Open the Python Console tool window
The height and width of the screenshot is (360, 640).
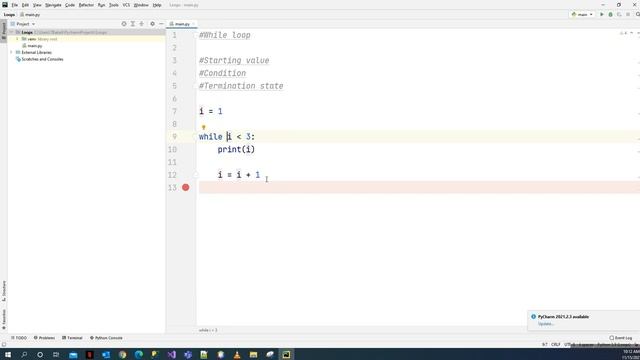pos(106,338)
